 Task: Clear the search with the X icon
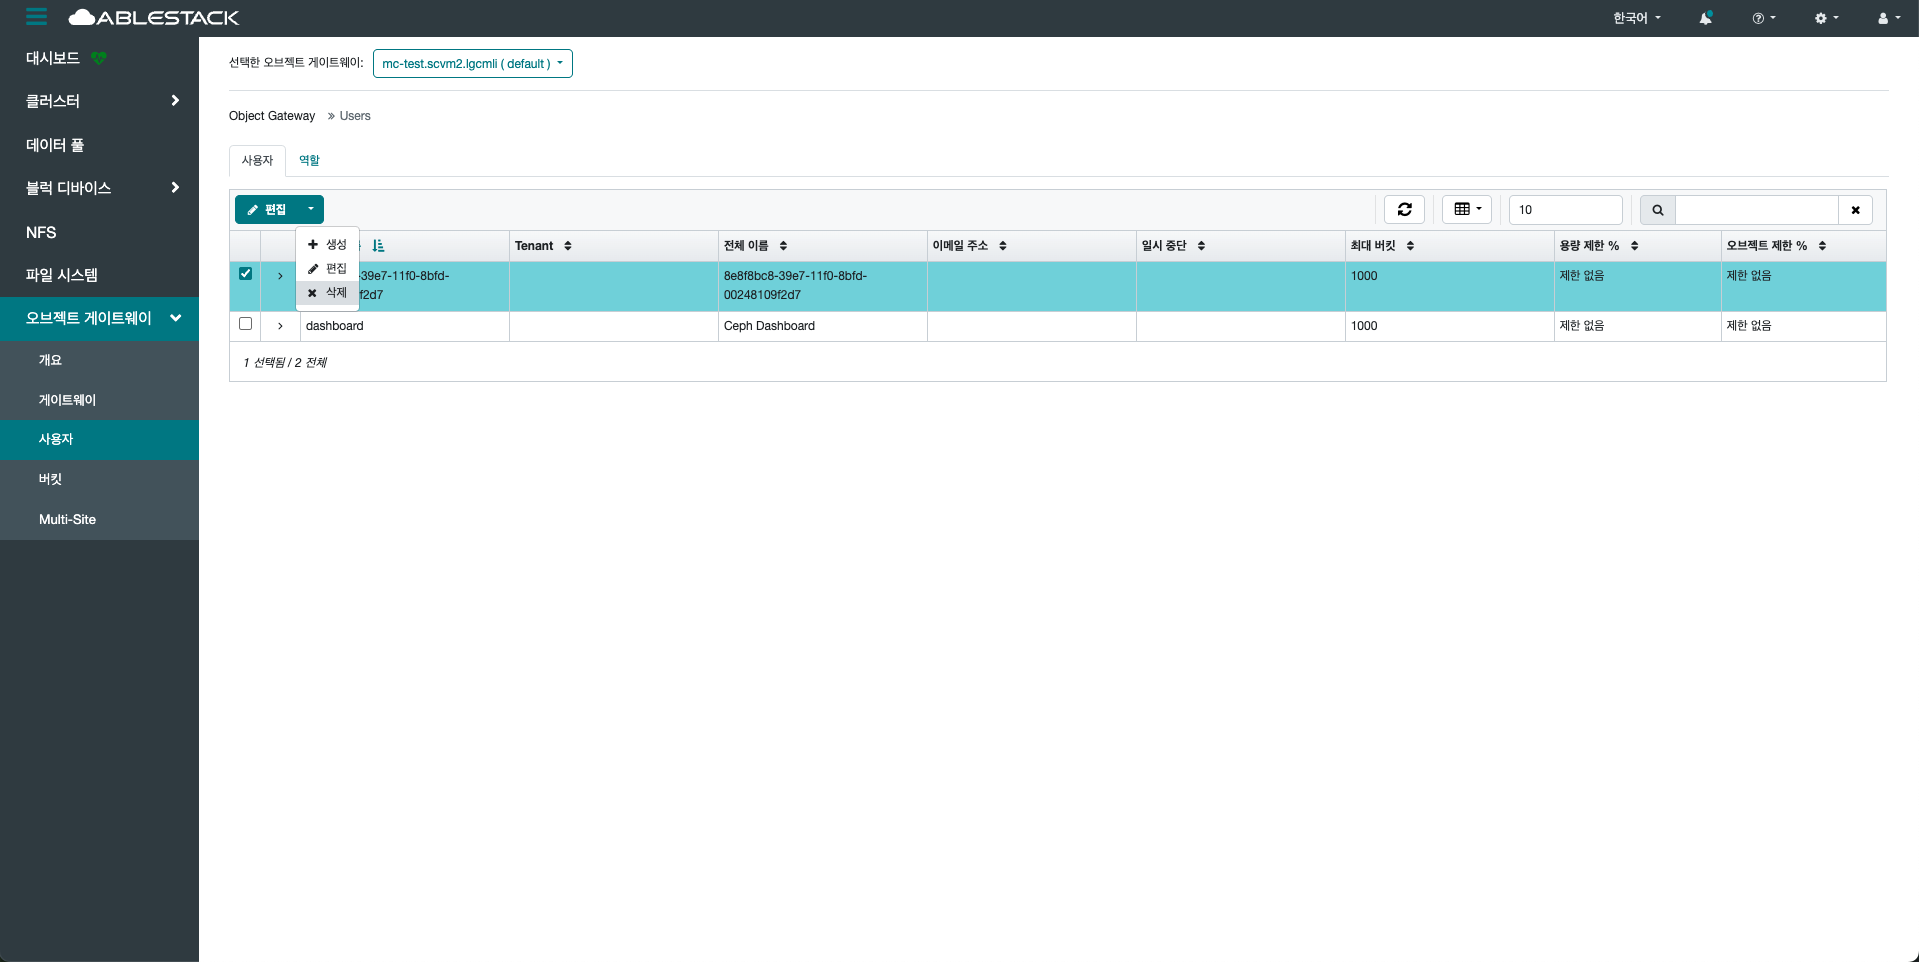(x=1855, y=210)
